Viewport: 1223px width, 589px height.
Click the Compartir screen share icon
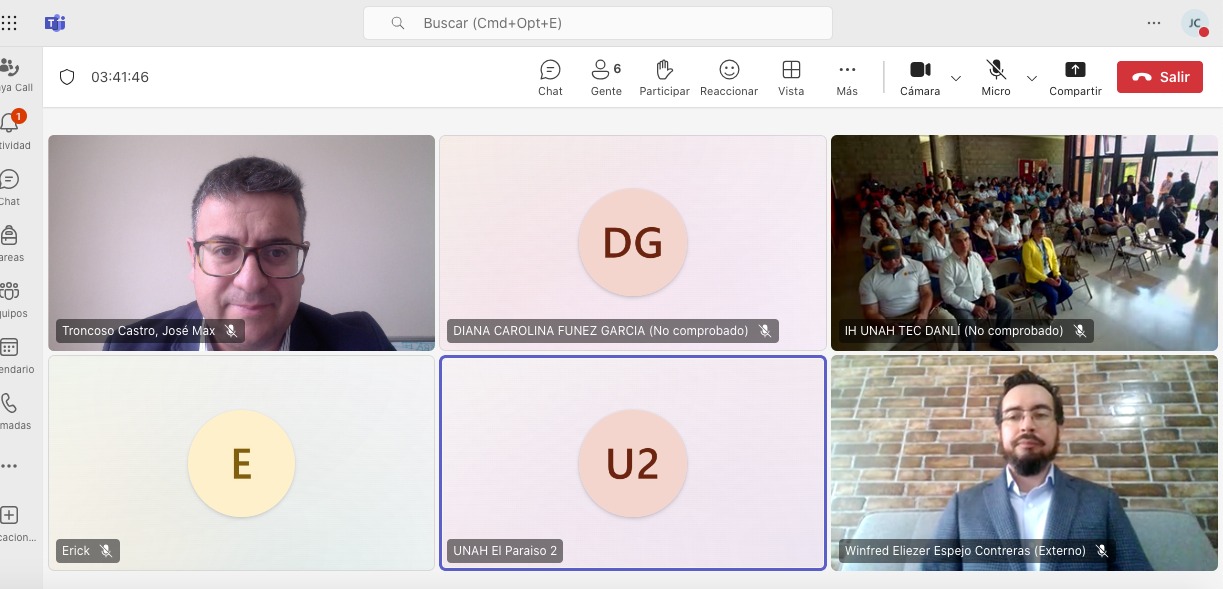point(1075,77)
